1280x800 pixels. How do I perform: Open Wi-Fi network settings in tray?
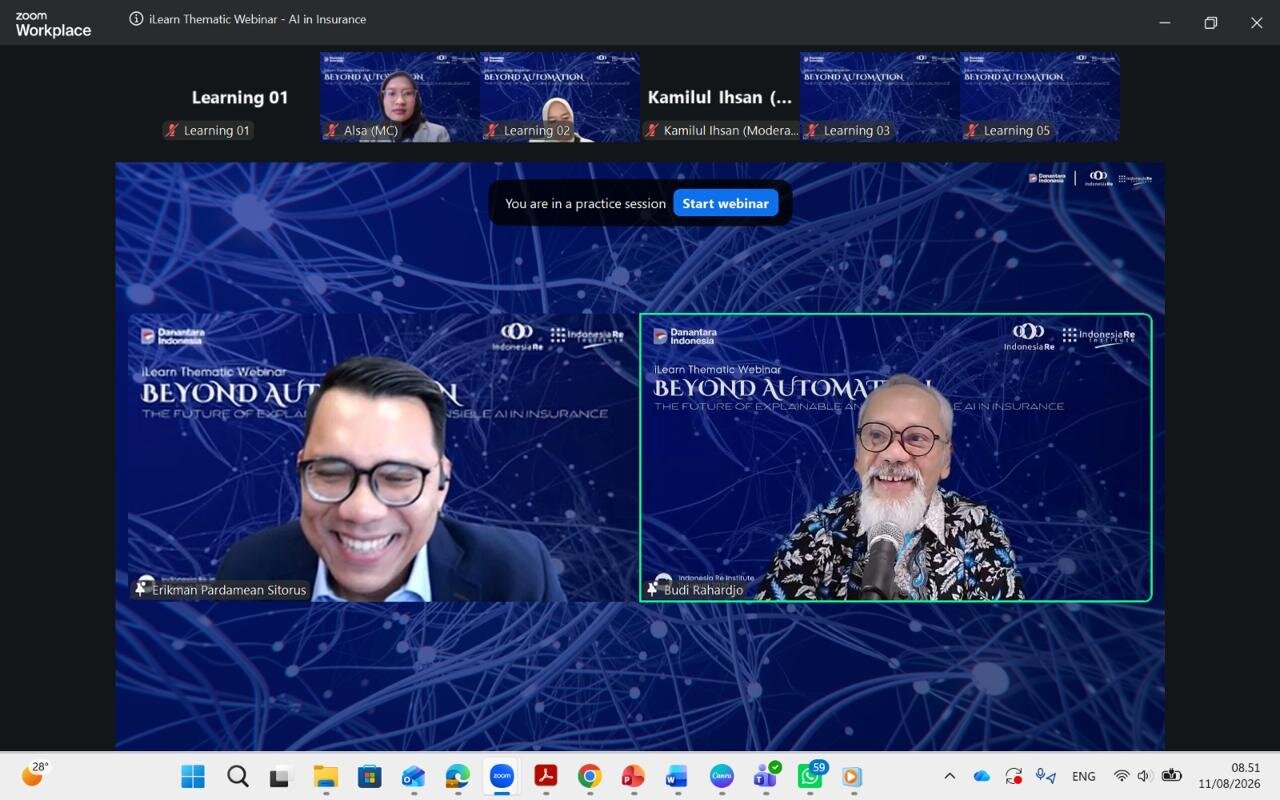pyautogui.click(x=1122, y=776)
